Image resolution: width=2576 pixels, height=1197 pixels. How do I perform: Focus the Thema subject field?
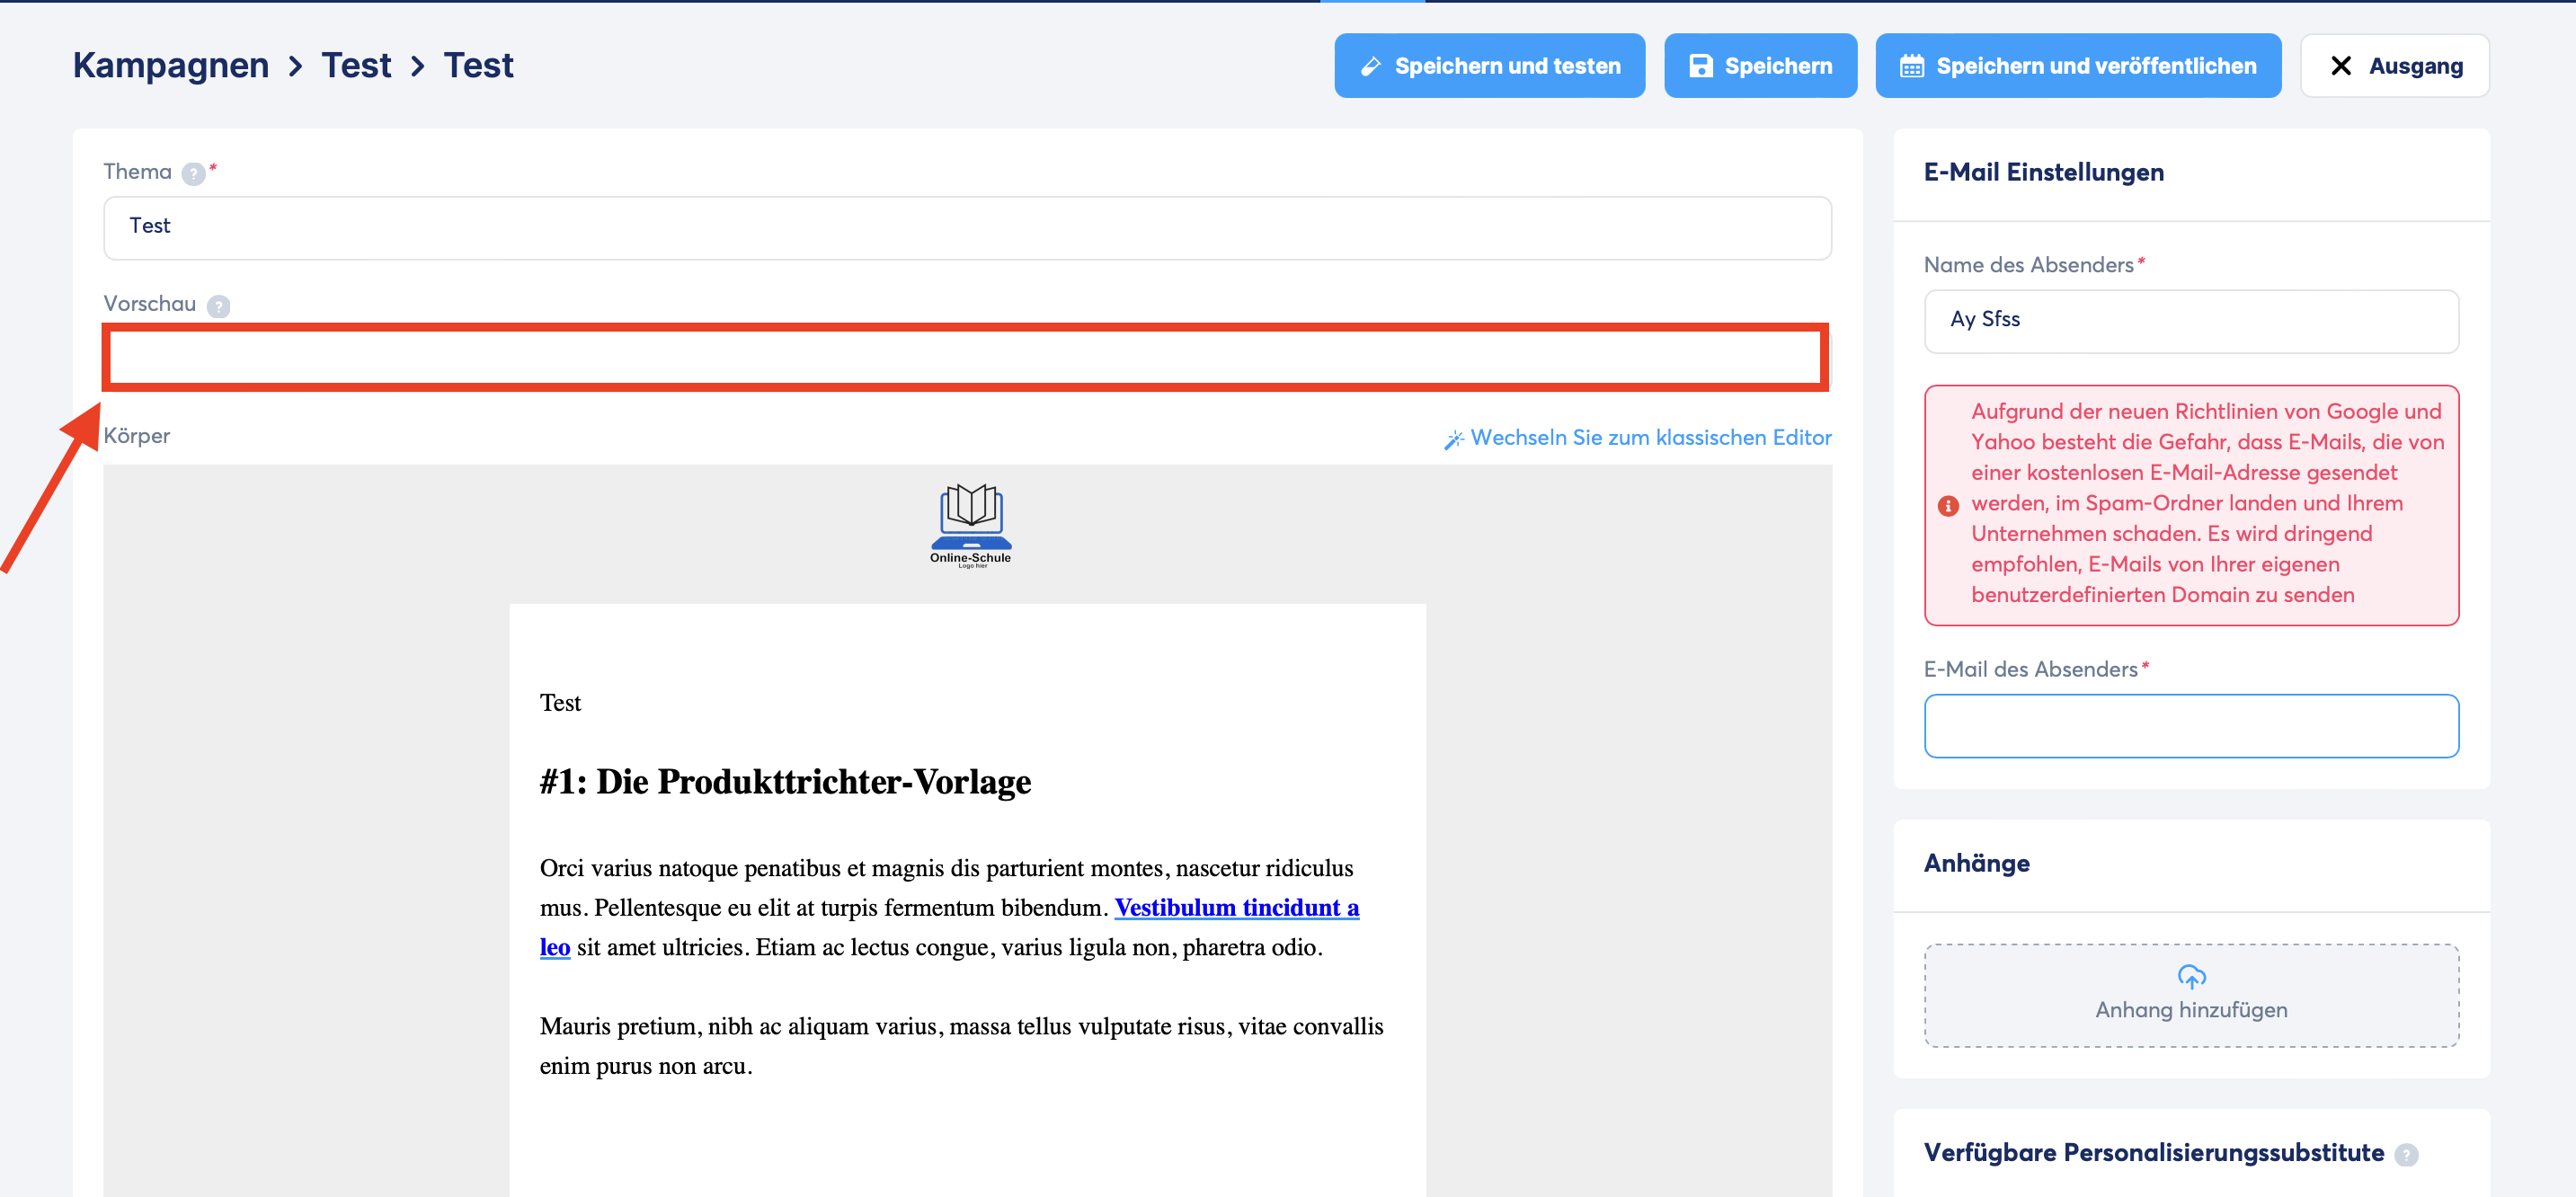(966, 227)
